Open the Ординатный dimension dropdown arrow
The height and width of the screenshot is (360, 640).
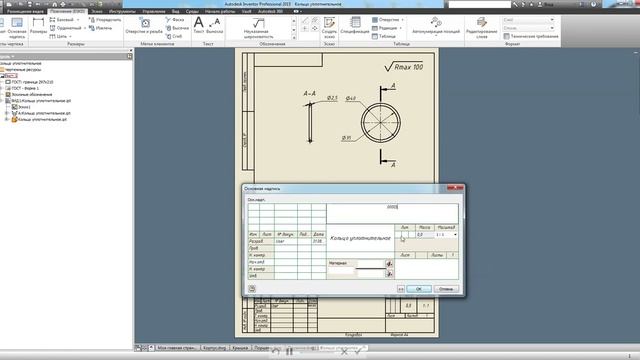point(85,28)
